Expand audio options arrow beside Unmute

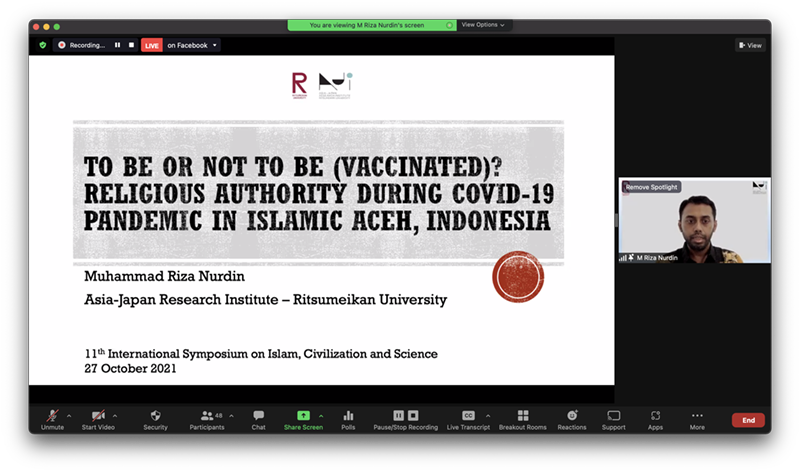pos(69,415)
